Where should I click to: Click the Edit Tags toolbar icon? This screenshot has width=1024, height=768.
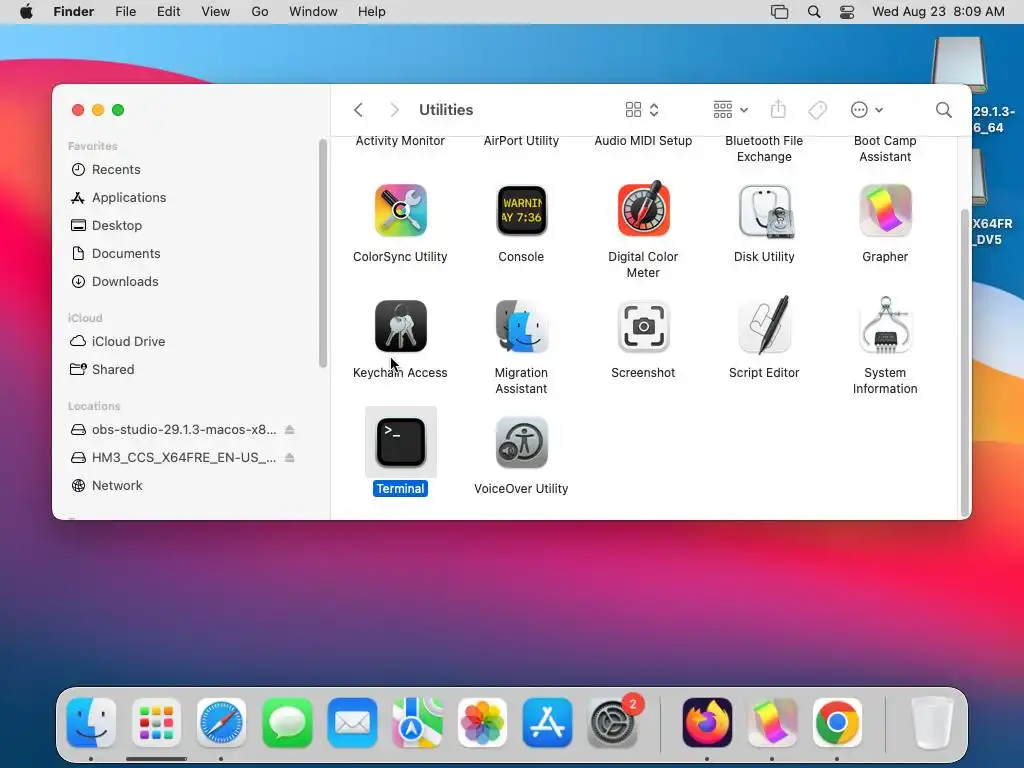[x=817, y=110]
